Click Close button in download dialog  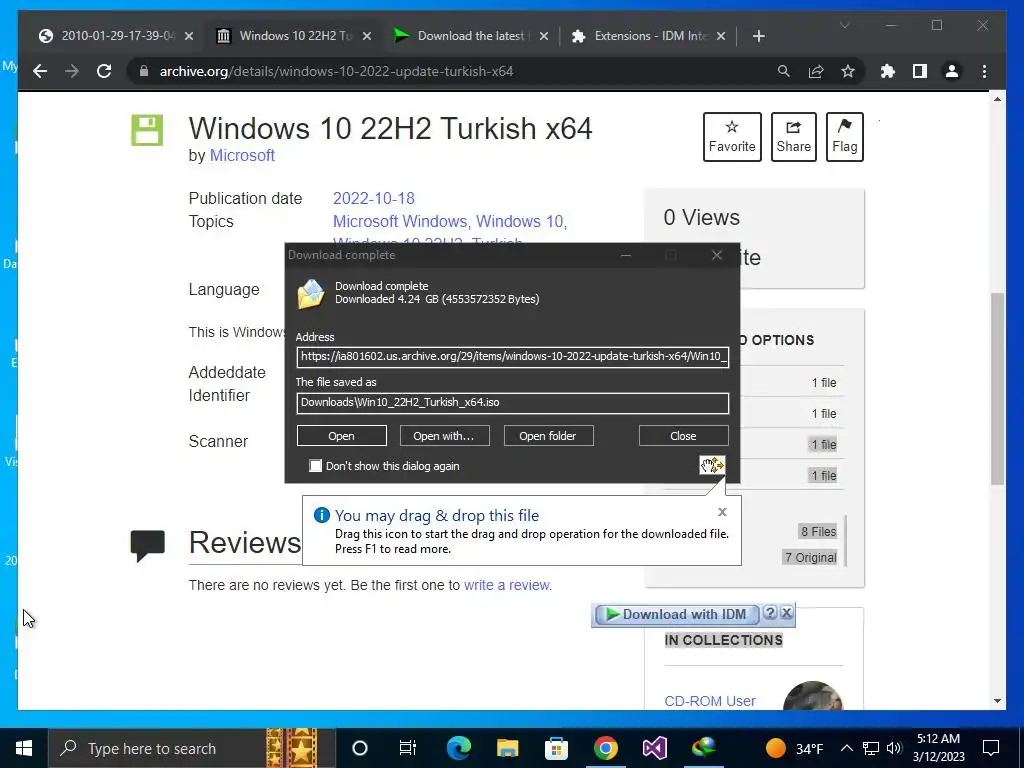pos(683,436)
